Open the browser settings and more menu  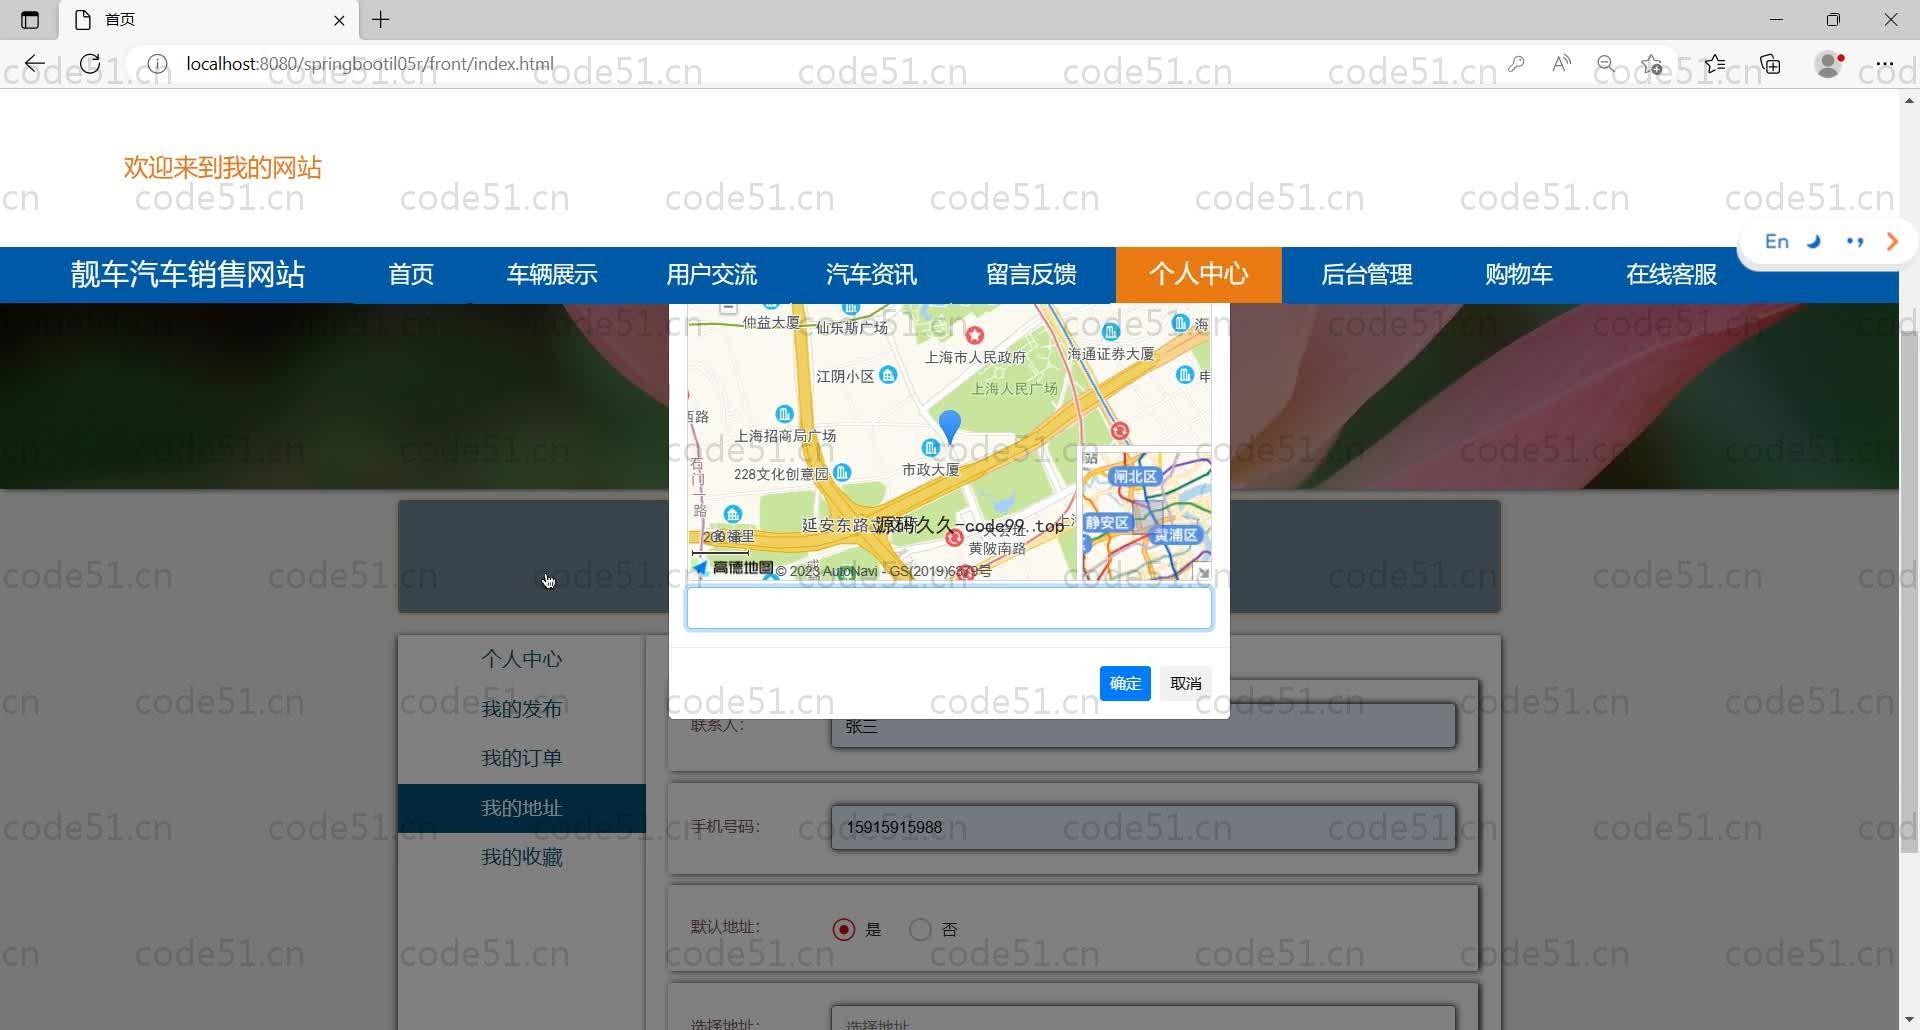pos(1885,64)
